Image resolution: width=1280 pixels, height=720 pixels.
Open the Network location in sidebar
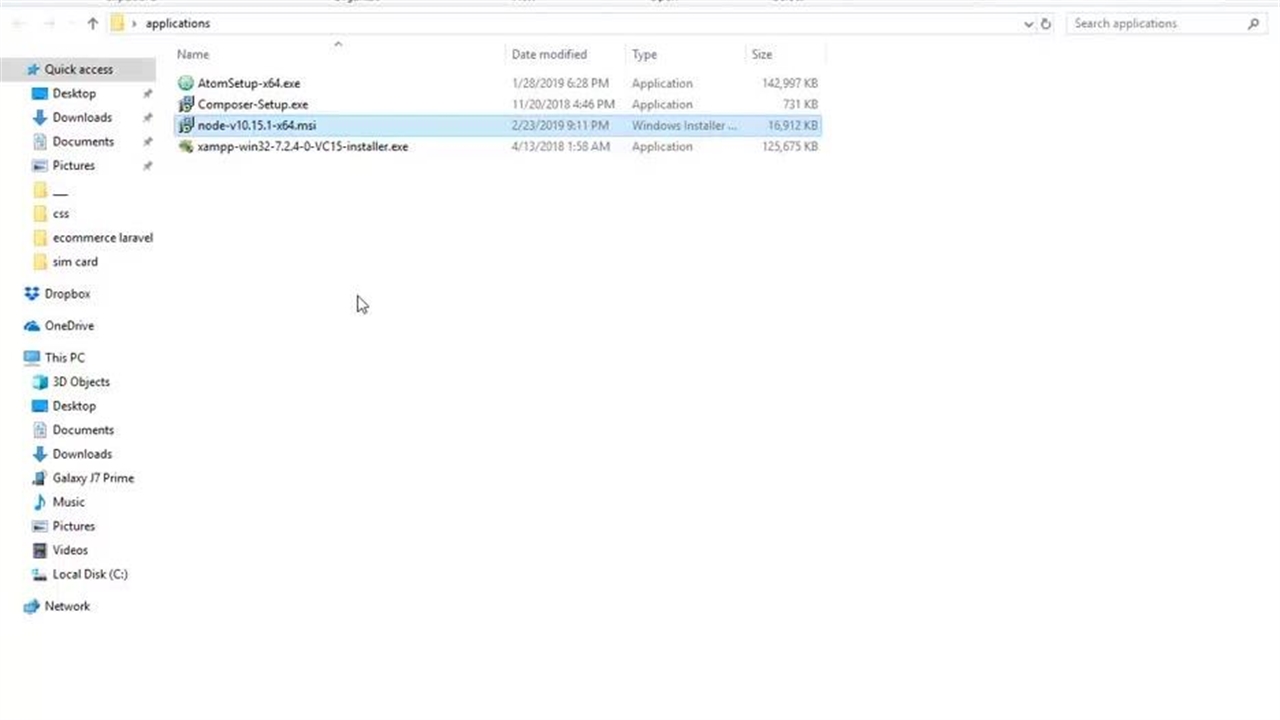pyautogui.click(x=67, y=606)
